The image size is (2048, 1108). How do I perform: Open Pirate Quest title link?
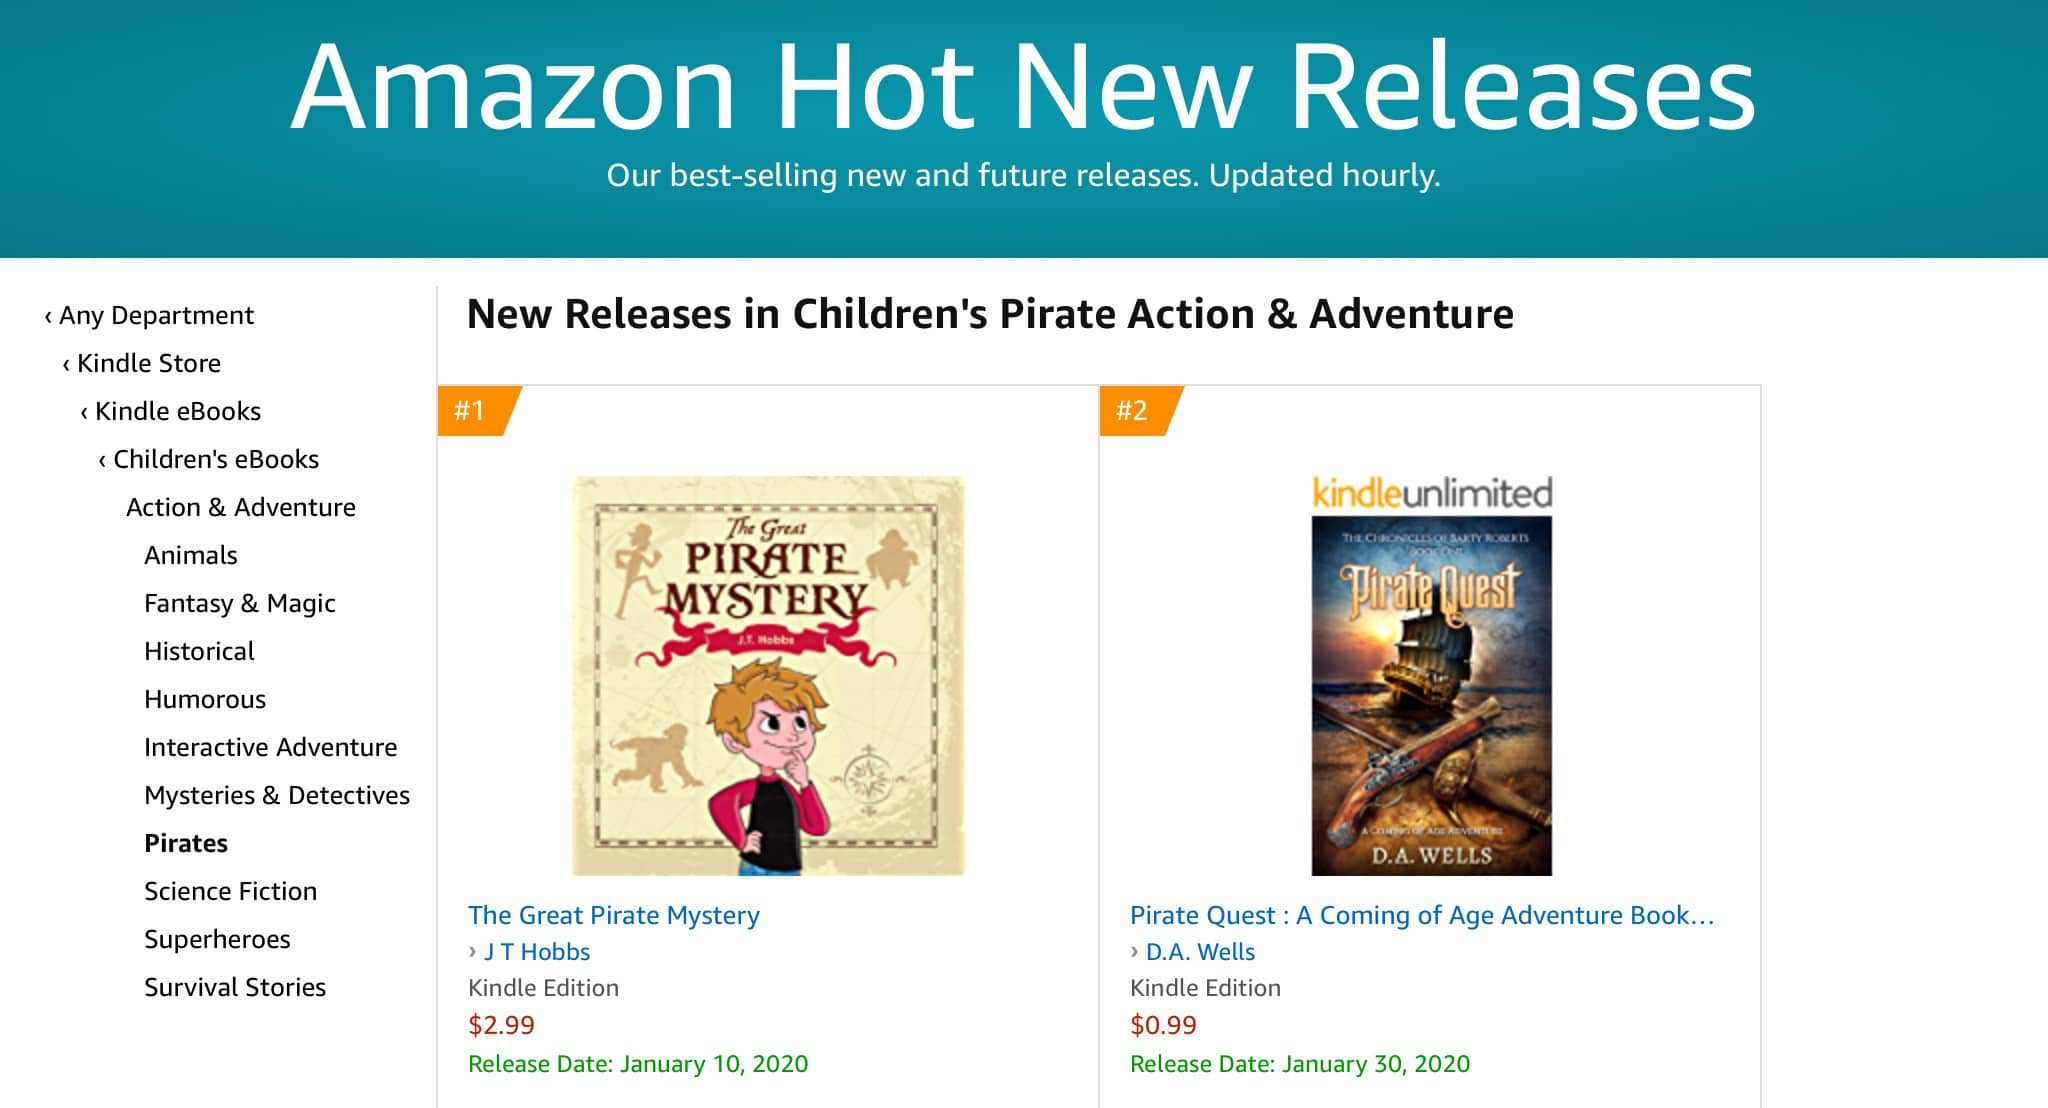[x=1421, y=915]
